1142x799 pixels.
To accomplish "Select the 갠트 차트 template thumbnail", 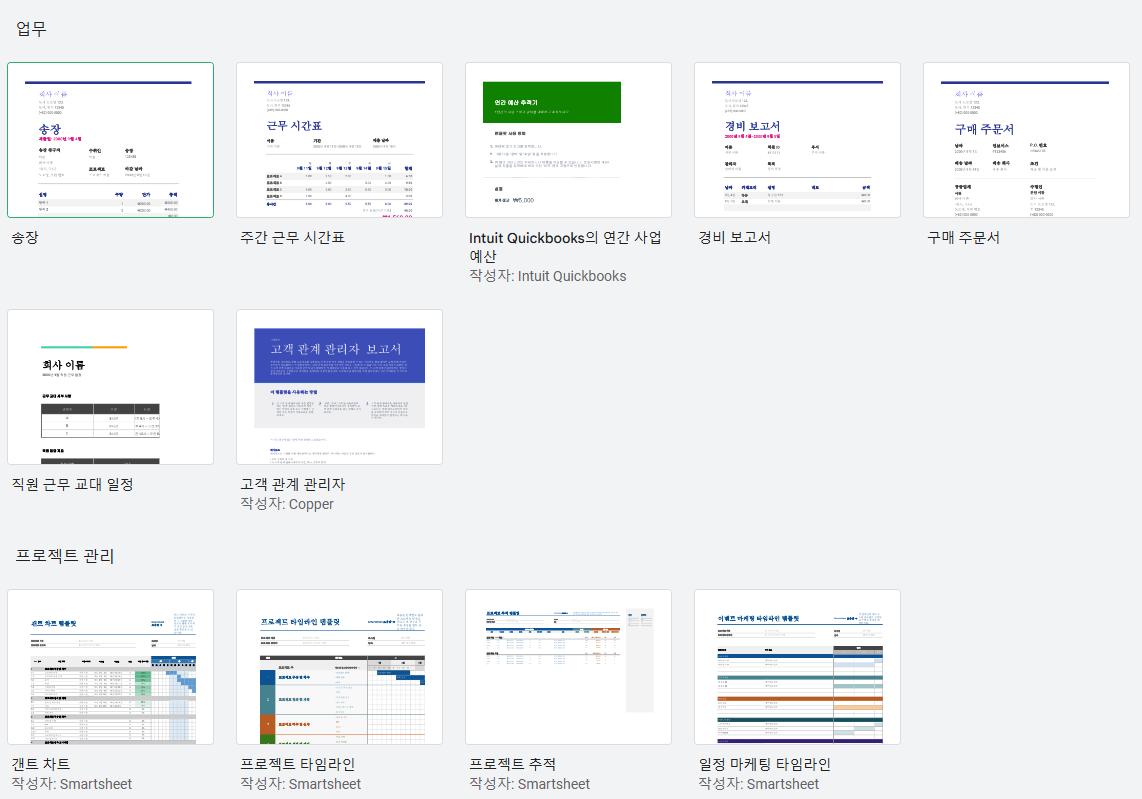I will tap(110, 667).
